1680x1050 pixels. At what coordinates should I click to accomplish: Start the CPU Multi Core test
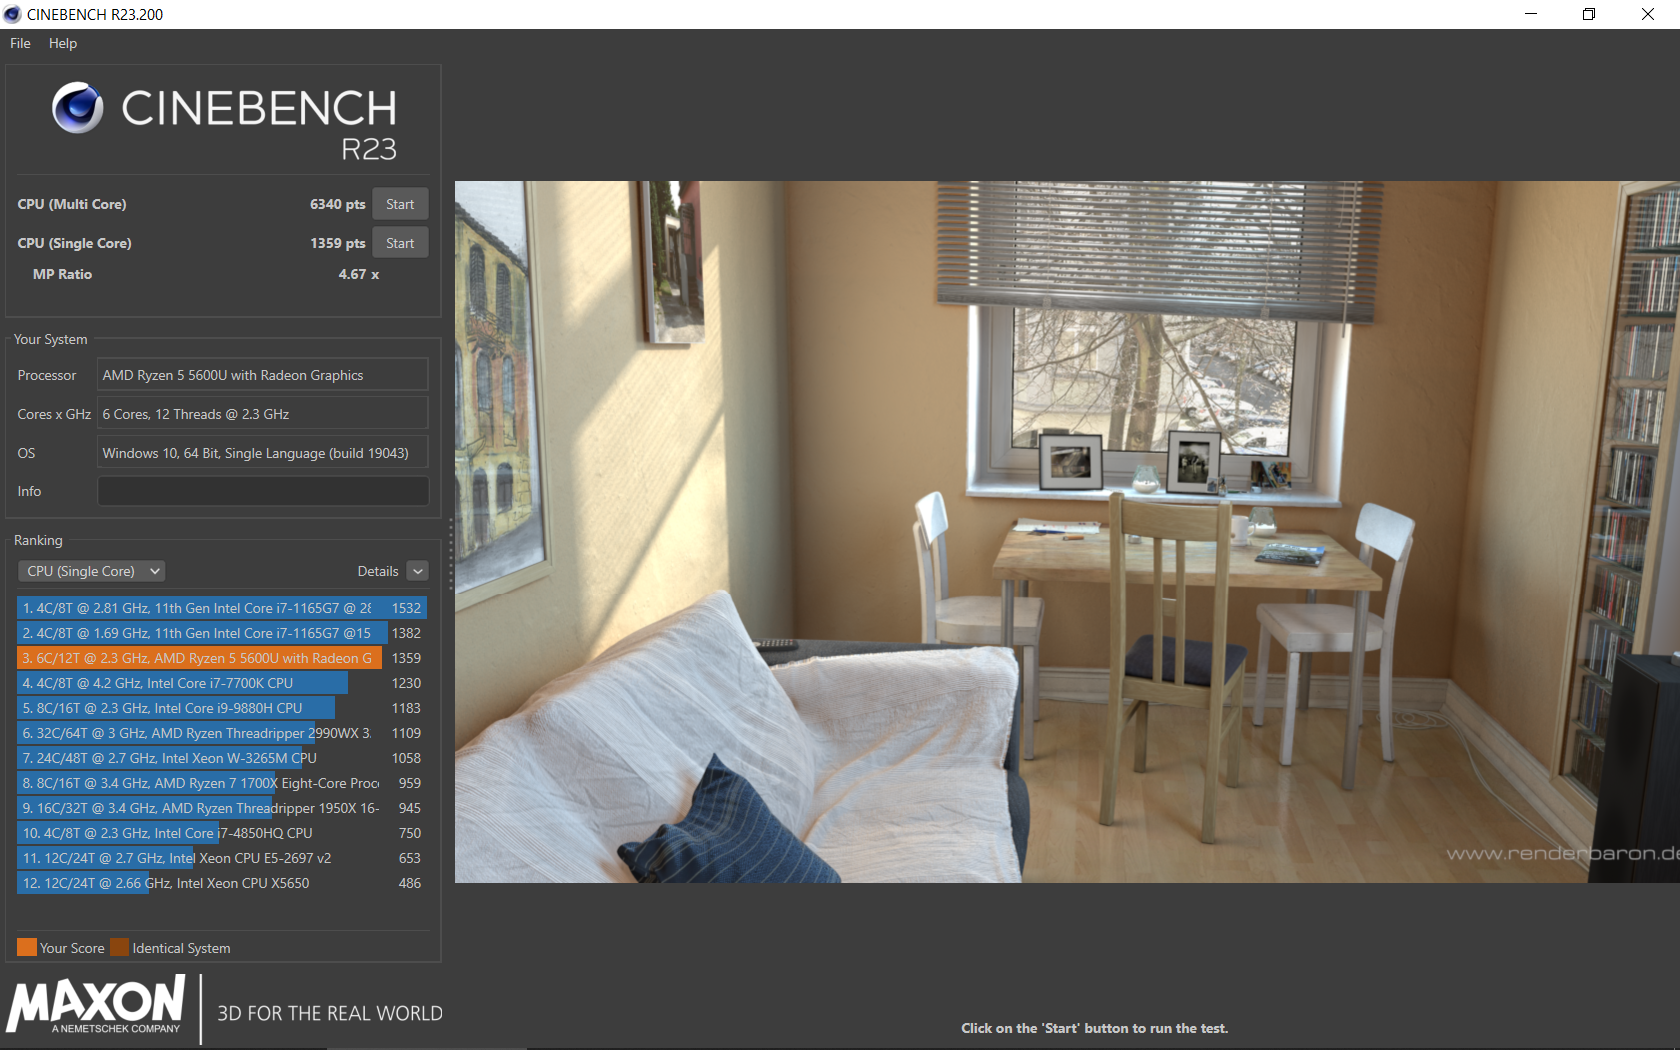(400, 204)
